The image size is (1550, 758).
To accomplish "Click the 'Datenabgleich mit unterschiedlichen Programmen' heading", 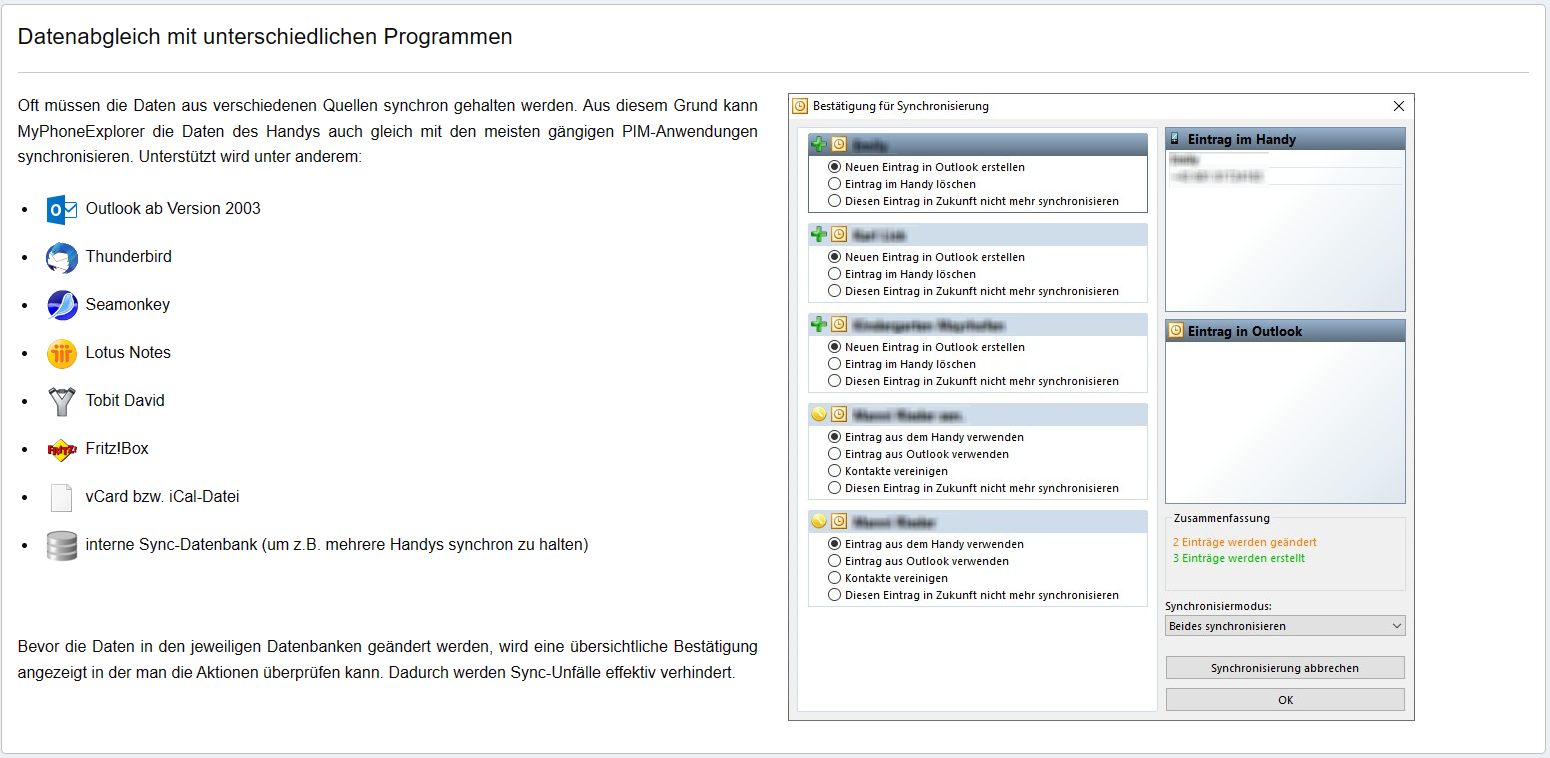I will (265, 37).
